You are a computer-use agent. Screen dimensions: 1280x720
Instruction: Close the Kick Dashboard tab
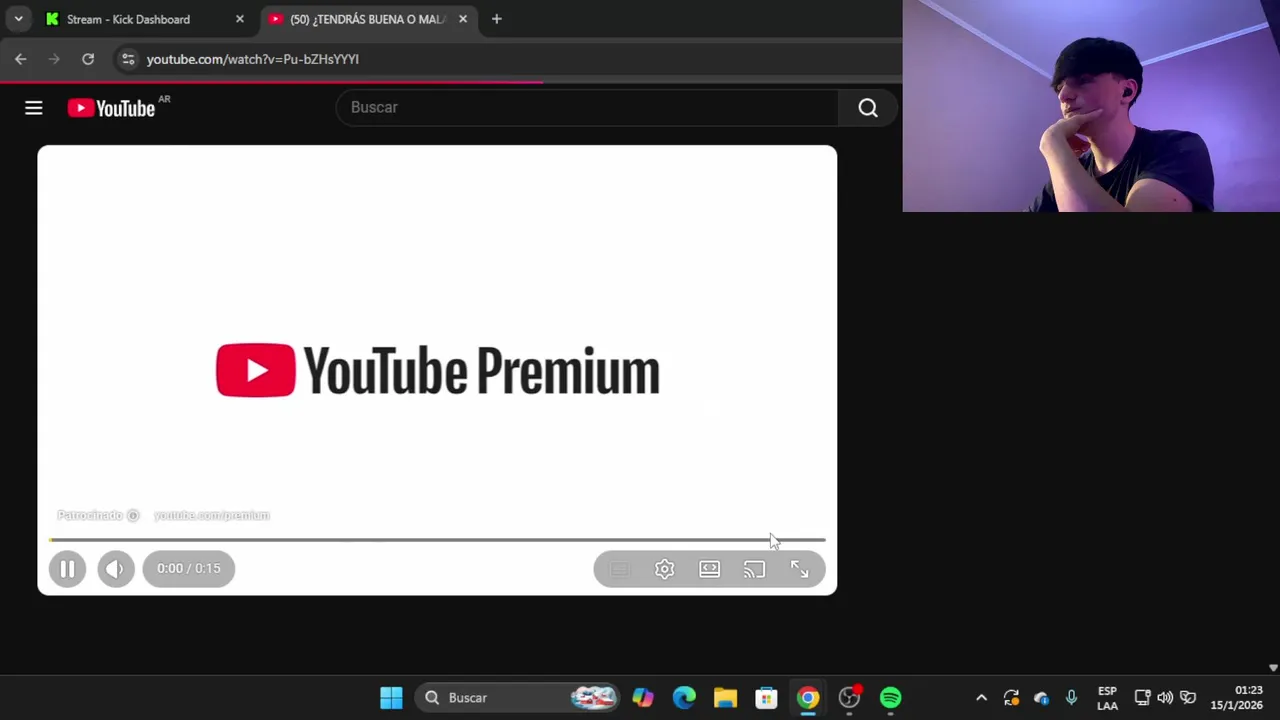(239, 19)
